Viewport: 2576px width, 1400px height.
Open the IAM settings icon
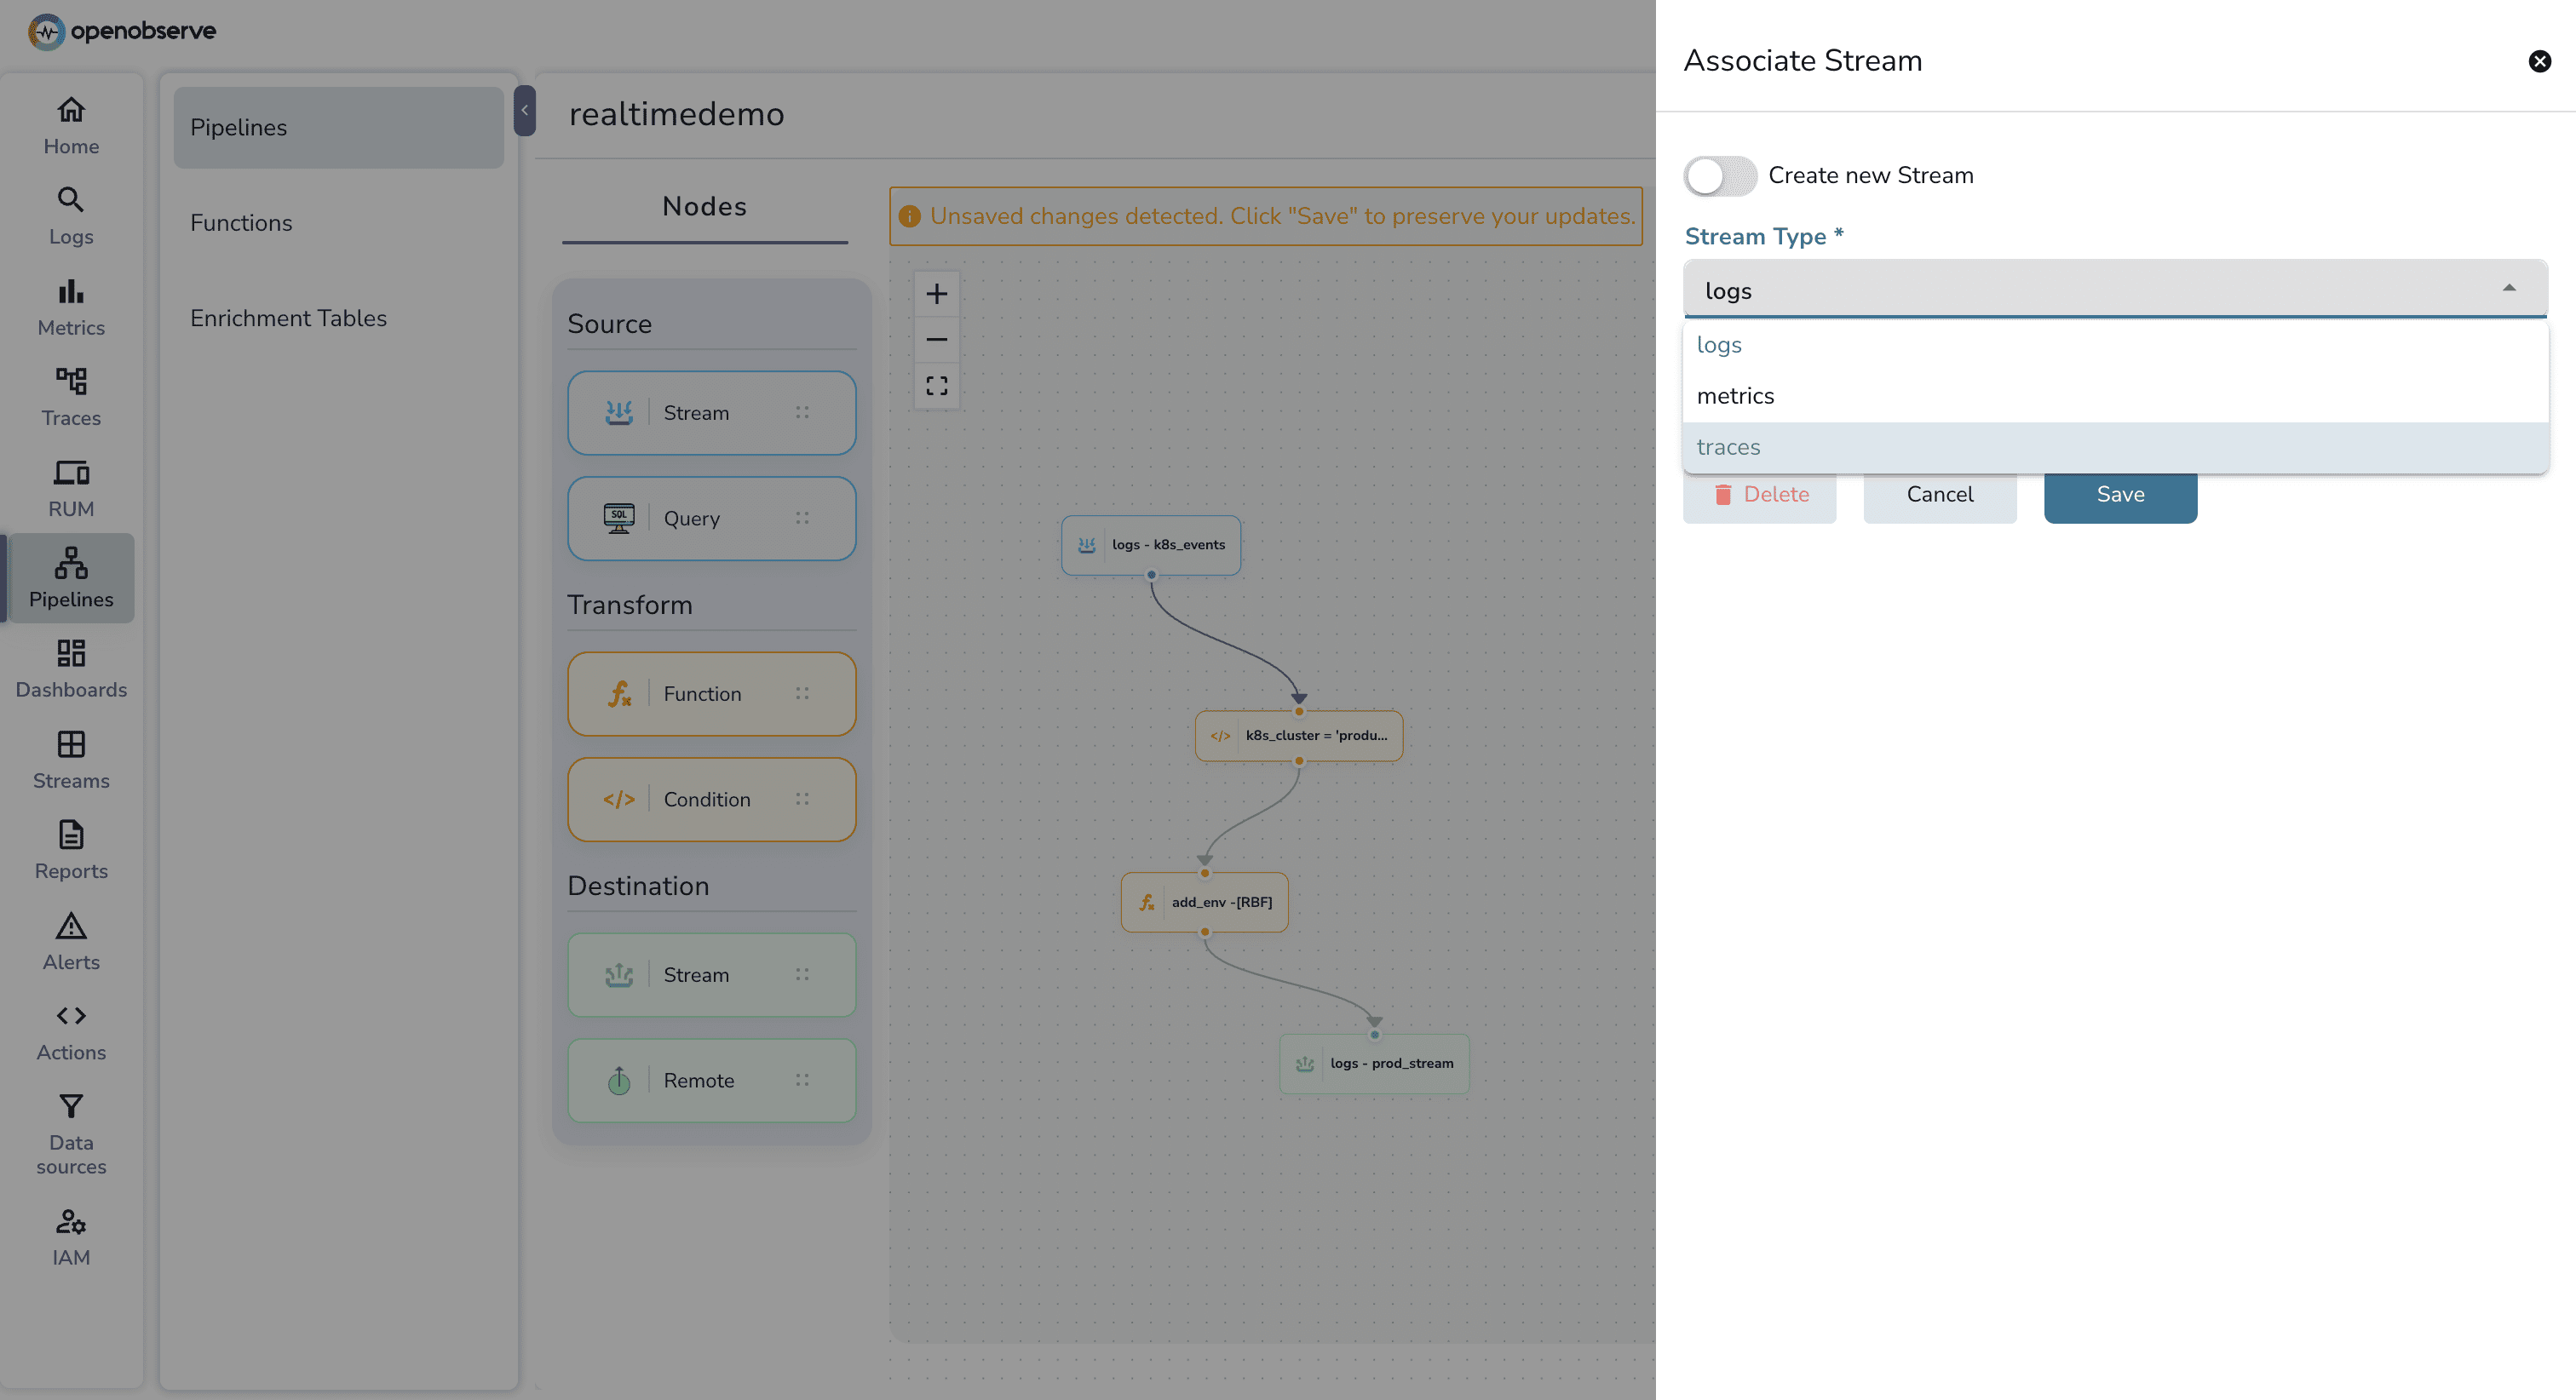pyautogui.click(x=70, y=1235)
